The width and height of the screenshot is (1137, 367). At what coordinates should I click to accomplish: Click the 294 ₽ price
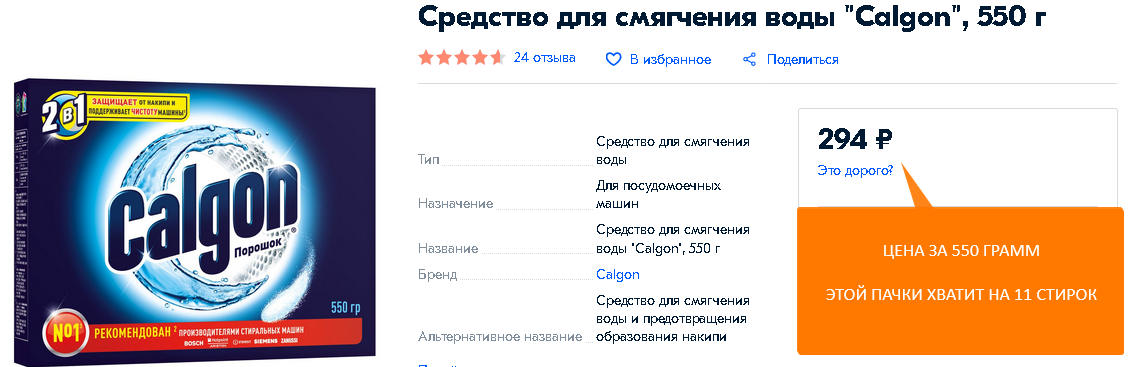tap(855, 139)
